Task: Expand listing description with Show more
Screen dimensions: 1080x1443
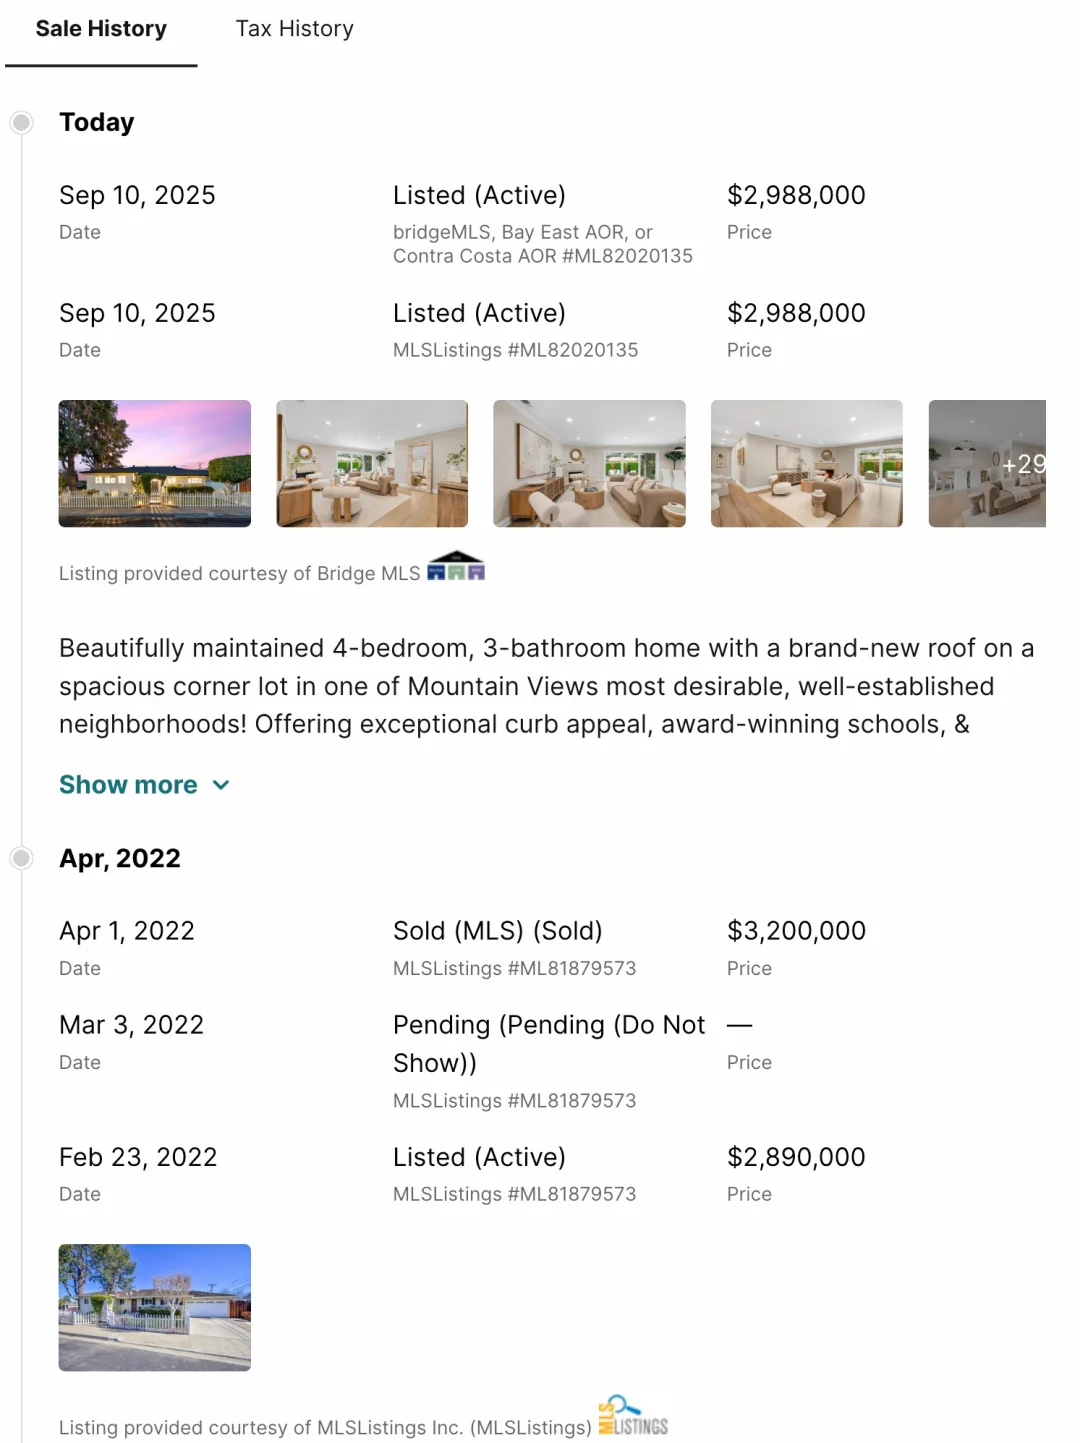Action: pos(128,785)
